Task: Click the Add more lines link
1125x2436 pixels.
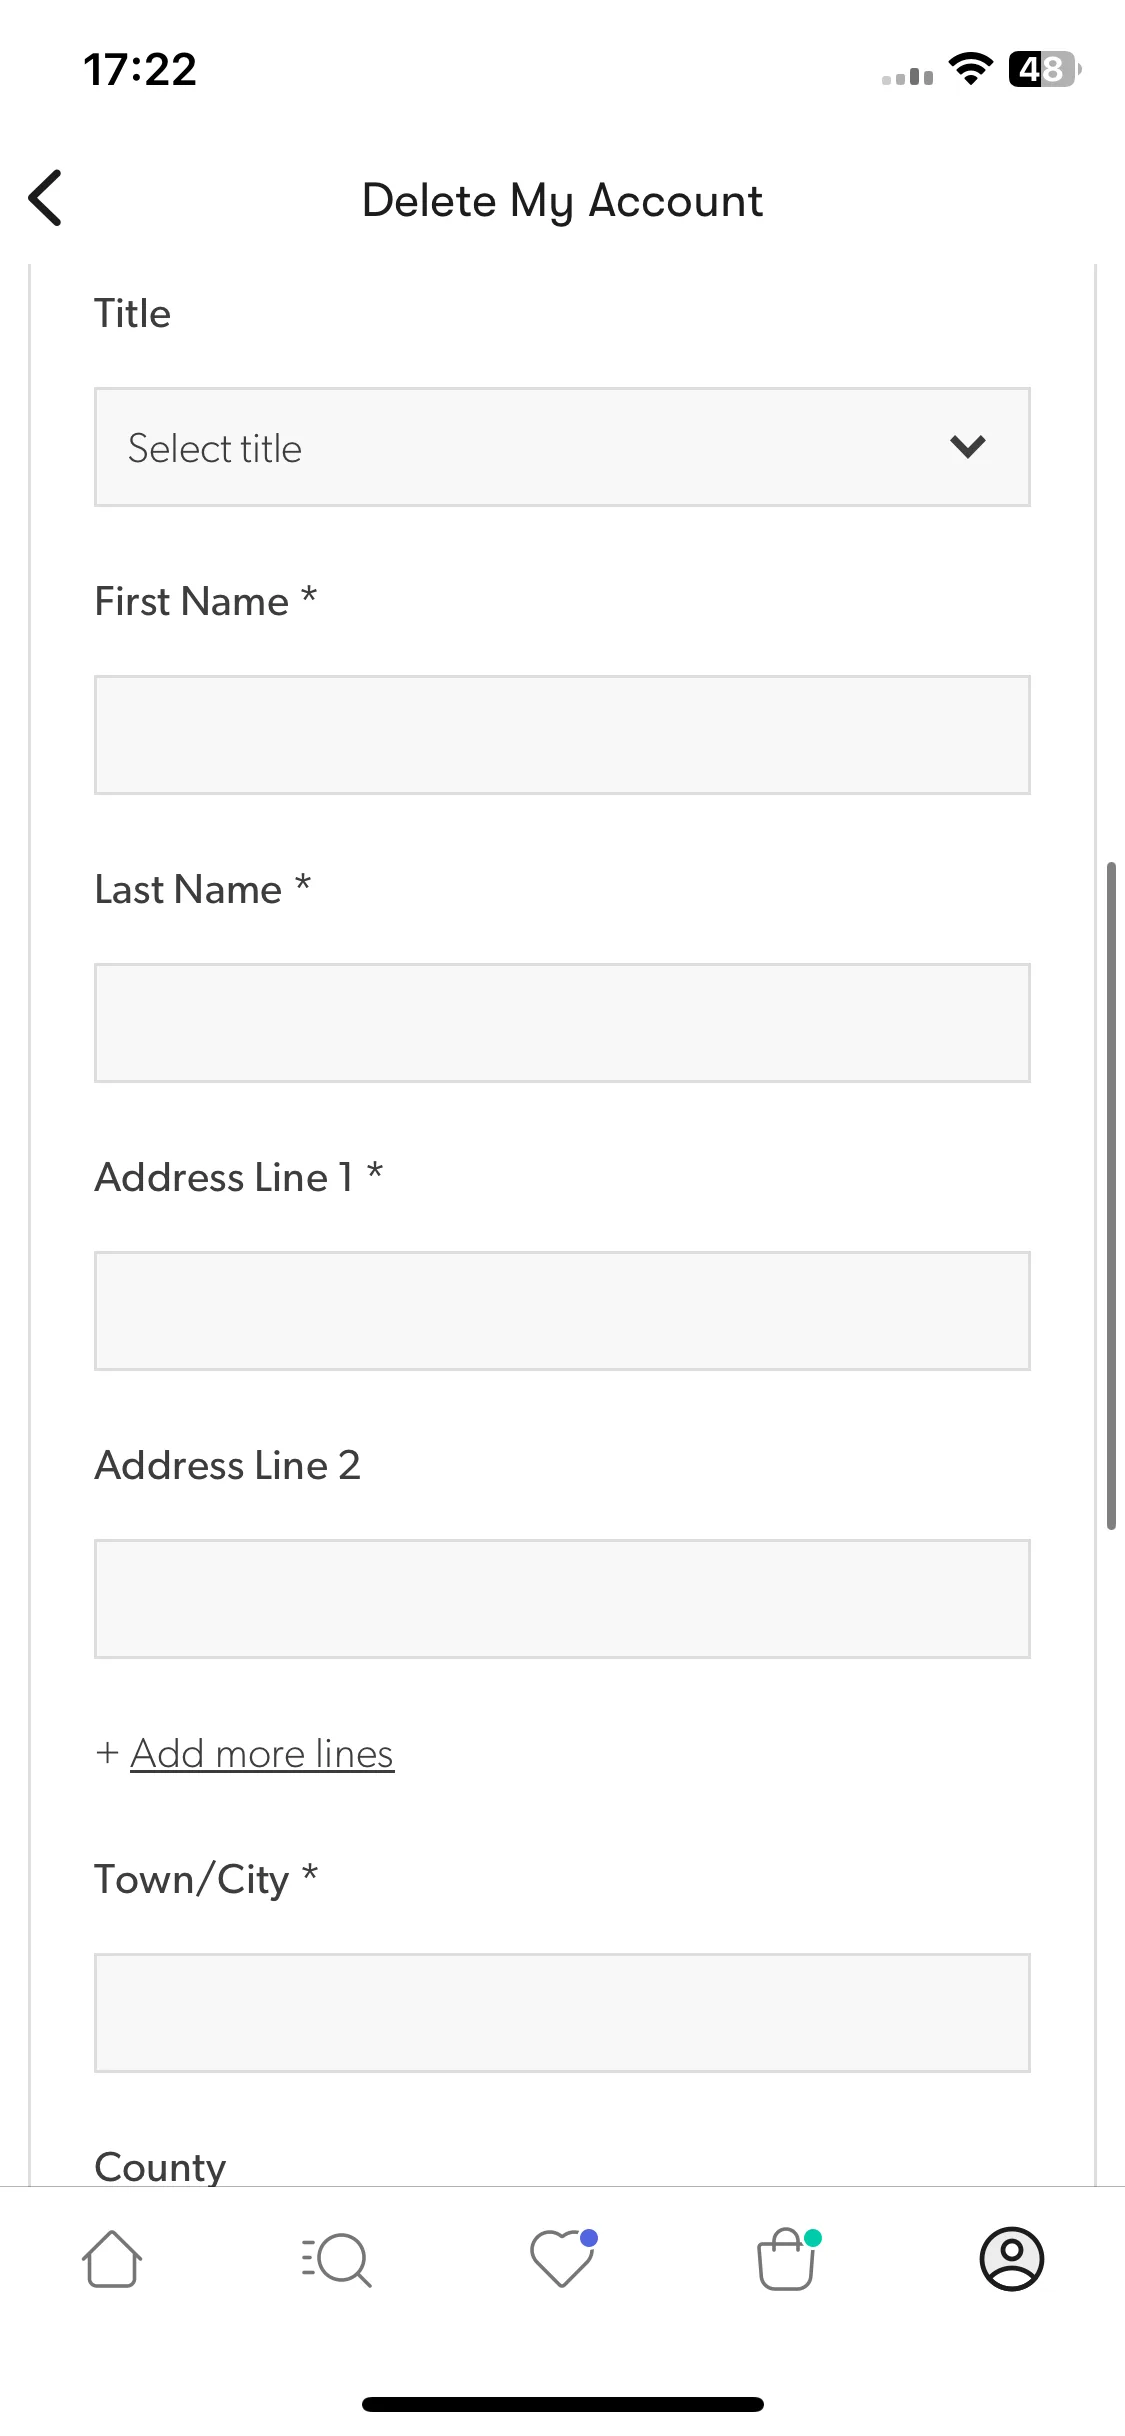Action: coord(262,1753)
